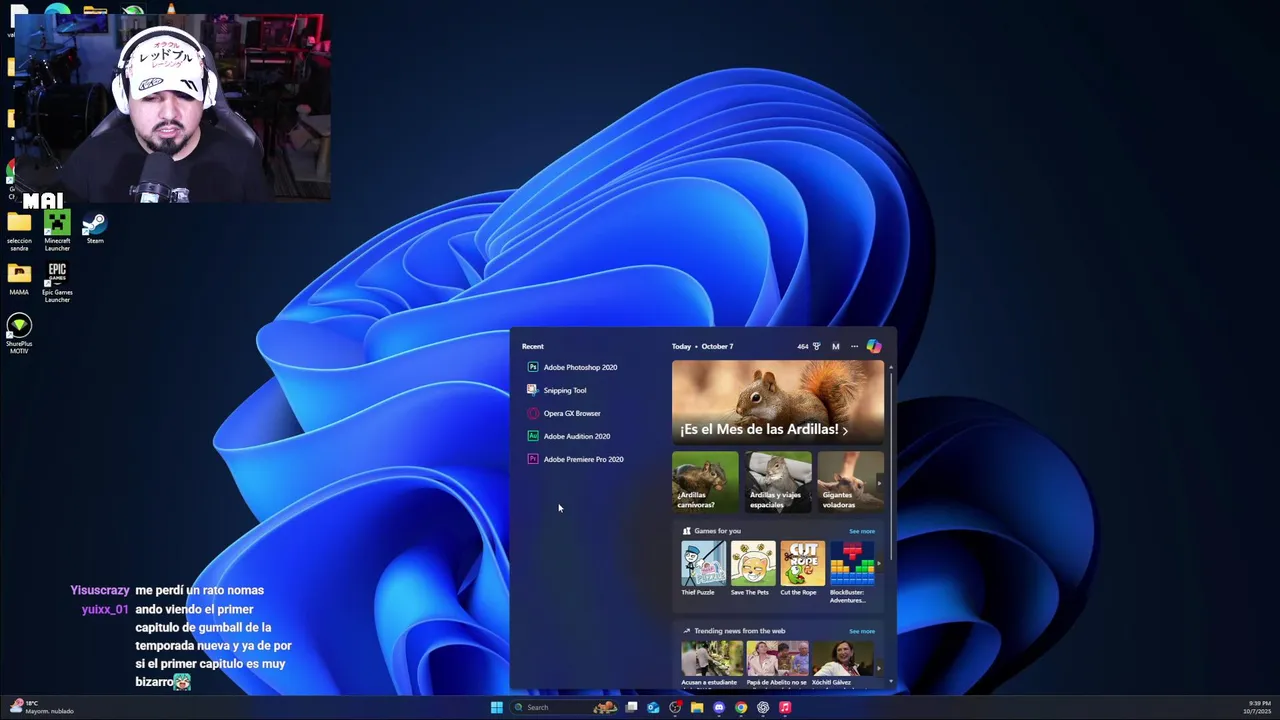
Task: Click See more beside Games for you
Action: 862,531
